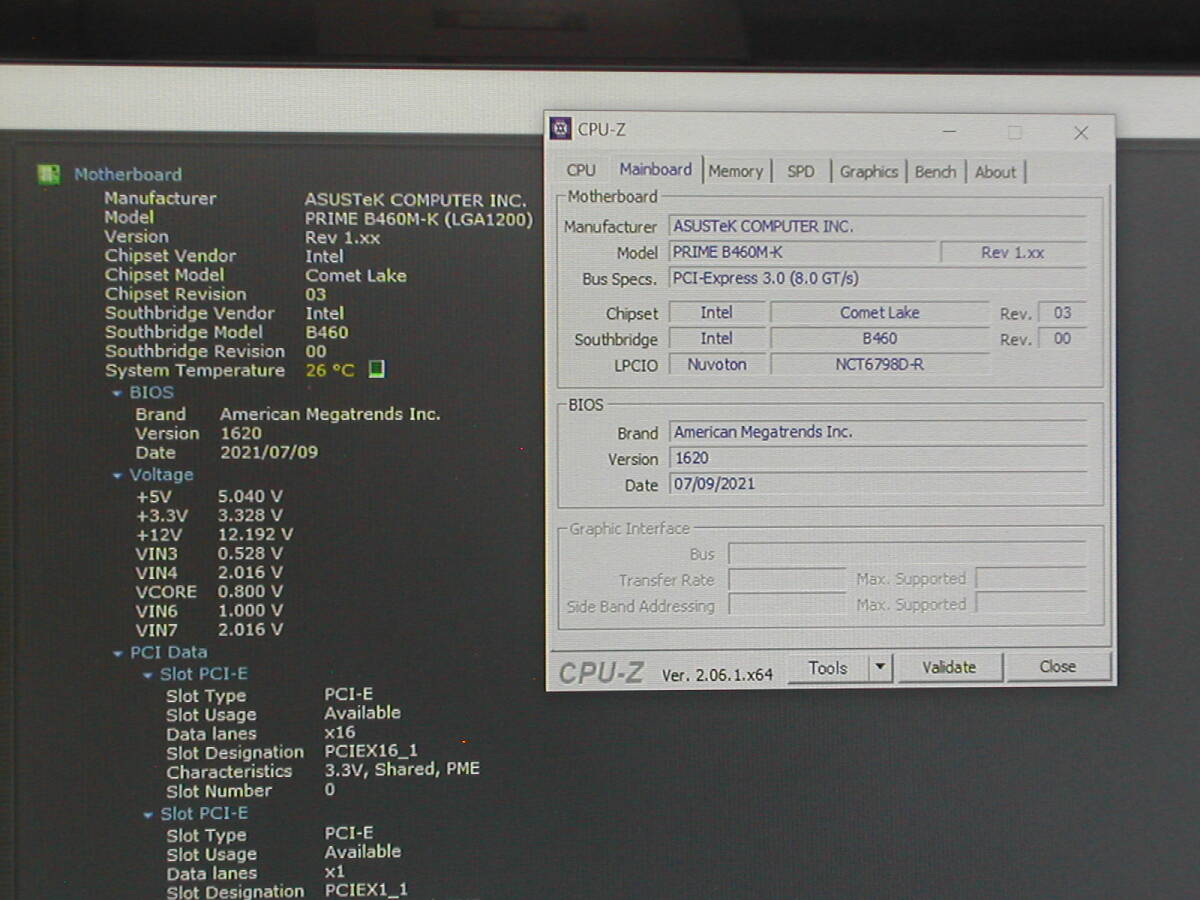This screenshot has width=1200, height=900.
Task: Click the Southbridge Rev. 00 field in CPU-Z
Action: click(x=1062, y=339)
